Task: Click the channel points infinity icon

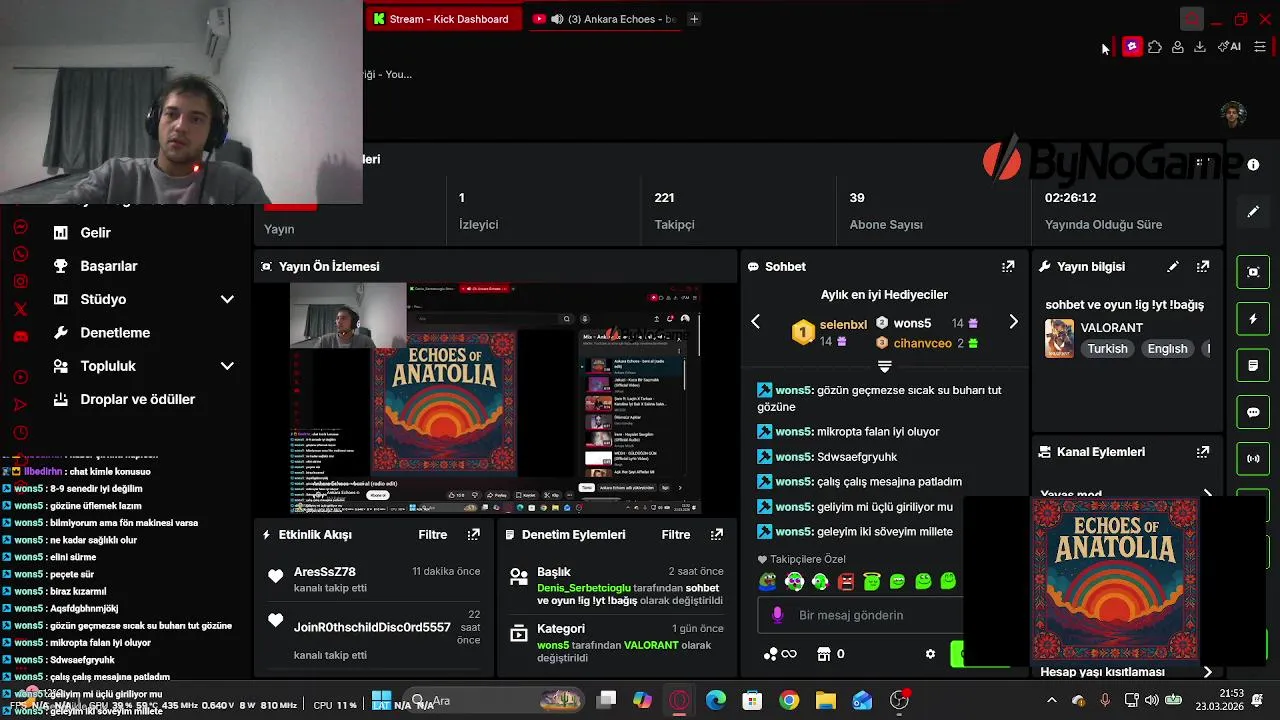Action: [780, 654]
